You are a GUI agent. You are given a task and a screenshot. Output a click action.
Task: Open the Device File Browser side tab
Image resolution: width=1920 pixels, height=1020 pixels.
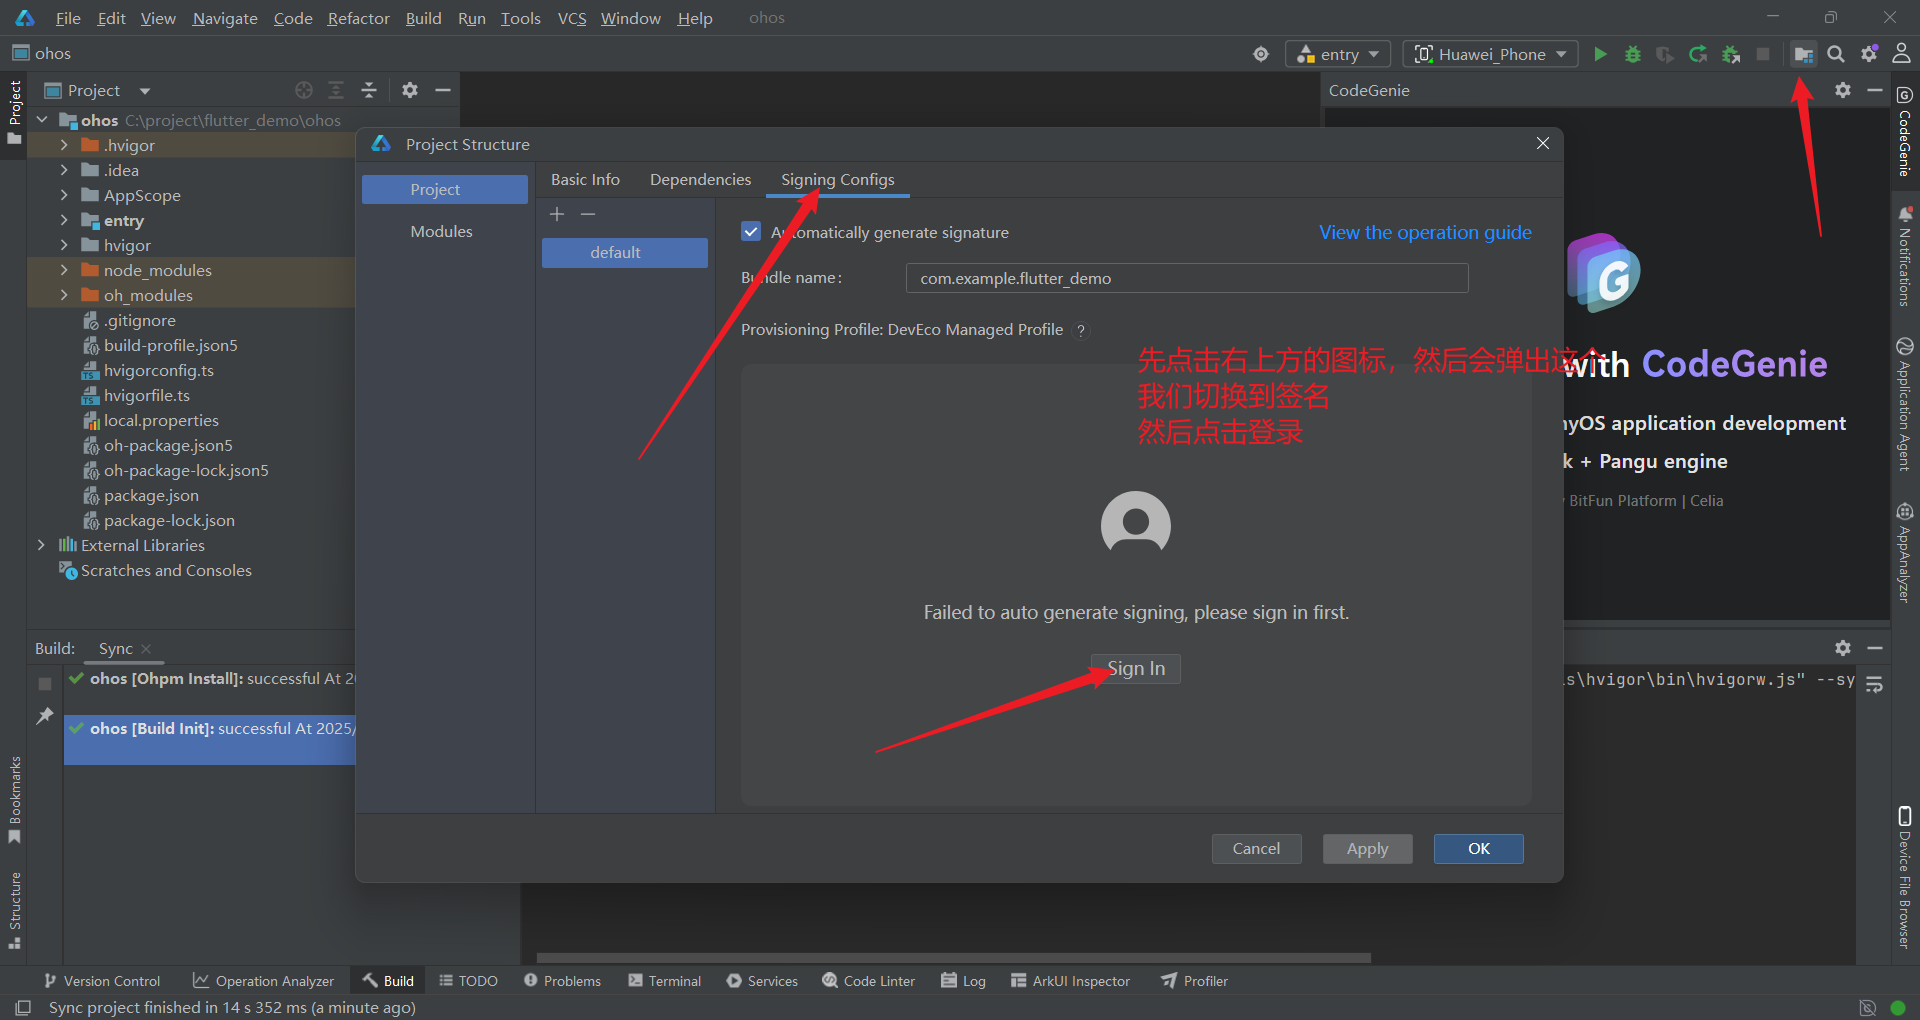pyautogui.click(x=1905, y=876)
